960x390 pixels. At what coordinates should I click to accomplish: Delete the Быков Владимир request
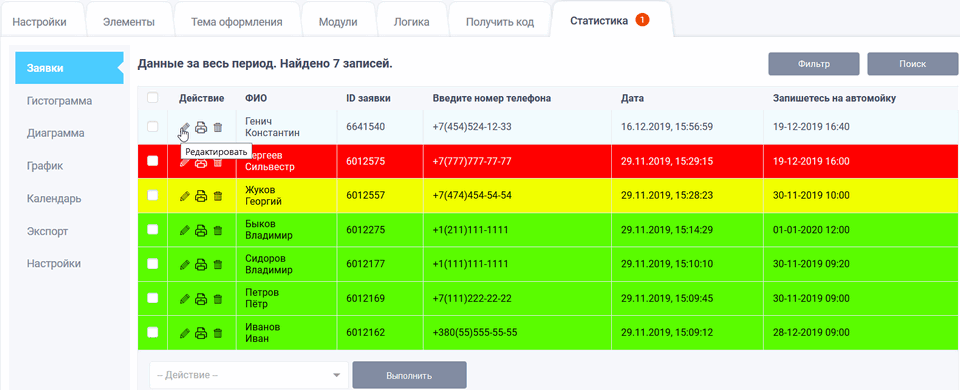click(x=218, y=231)
